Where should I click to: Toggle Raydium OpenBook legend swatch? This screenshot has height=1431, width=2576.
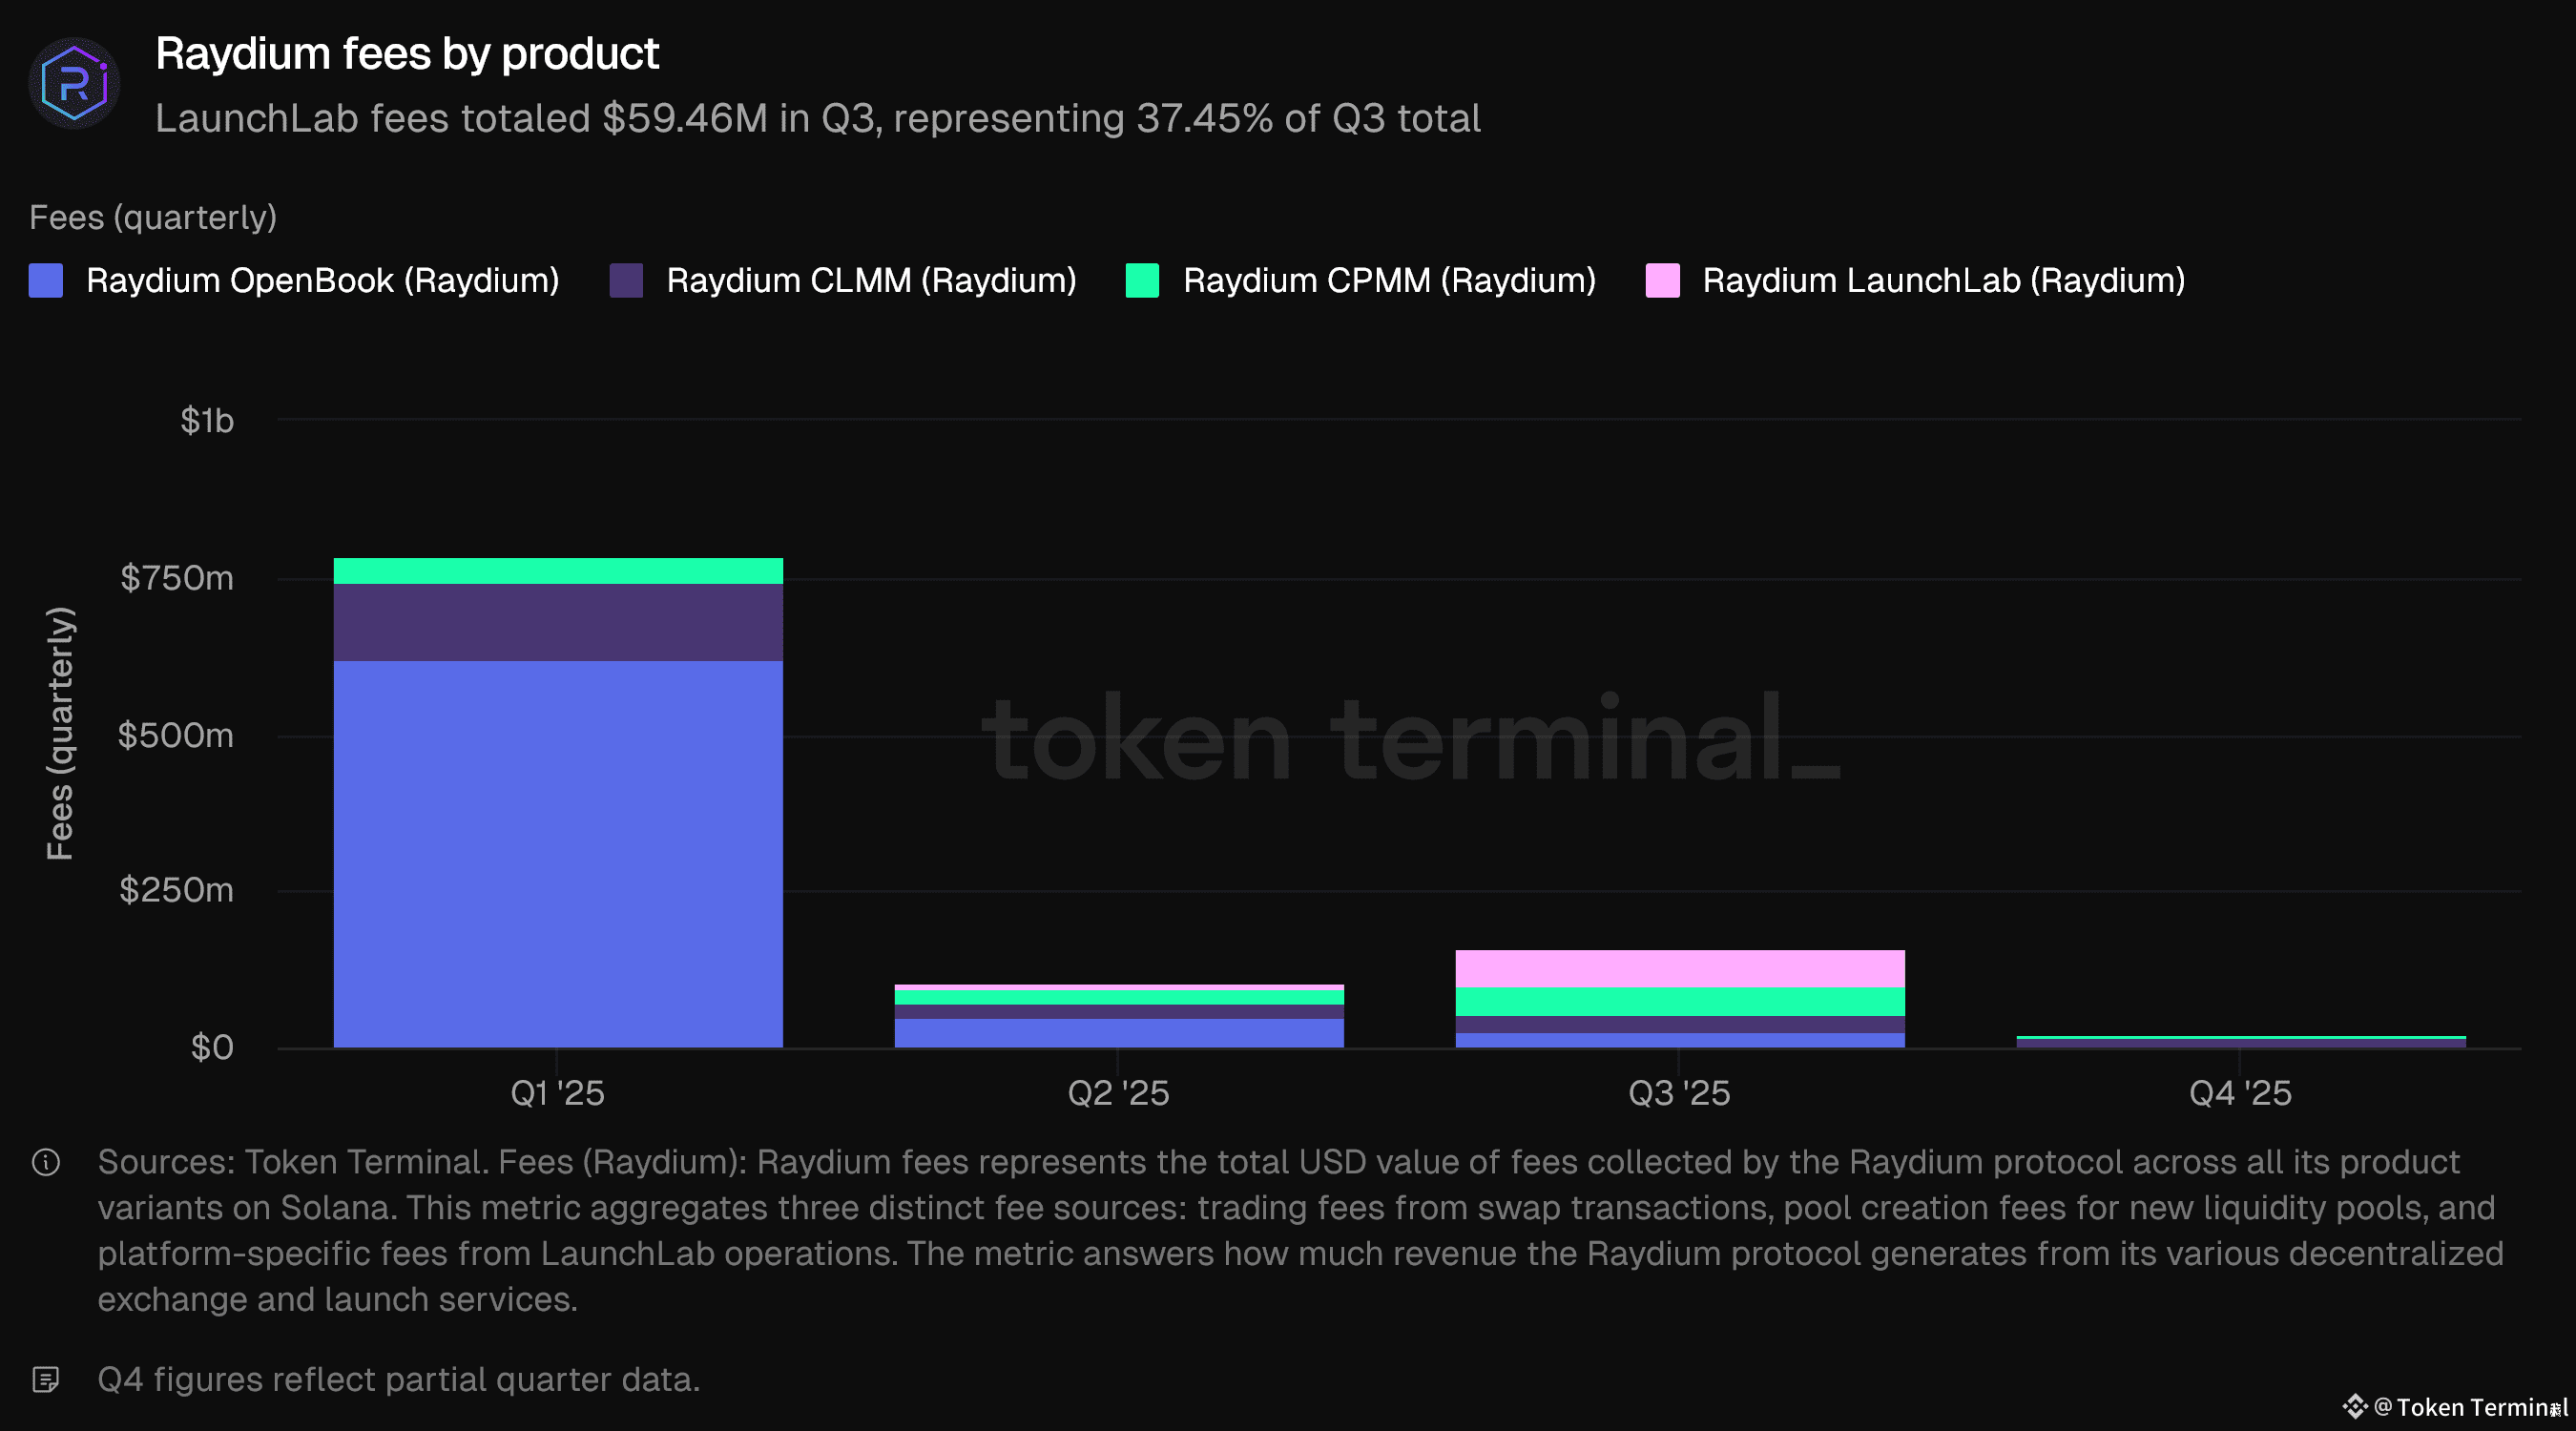pyautogui.click(x=46, y=281)
